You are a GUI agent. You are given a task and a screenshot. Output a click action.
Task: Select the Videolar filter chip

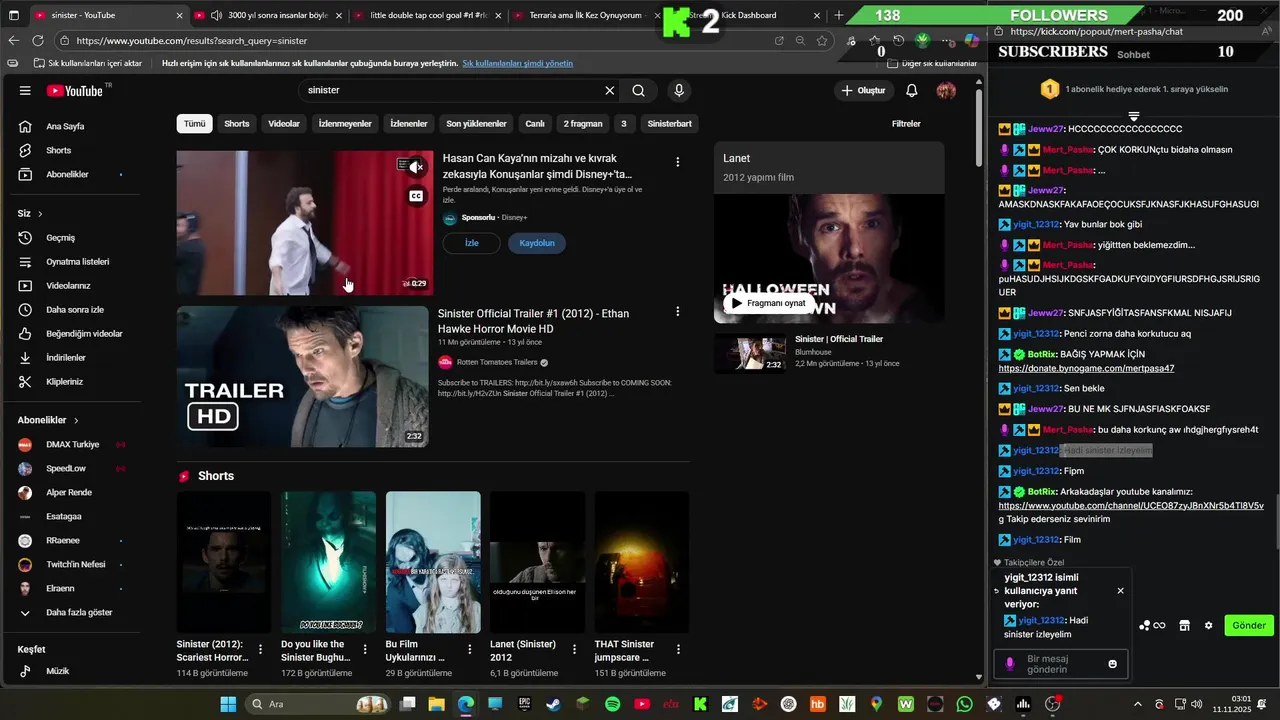(284, 124)
